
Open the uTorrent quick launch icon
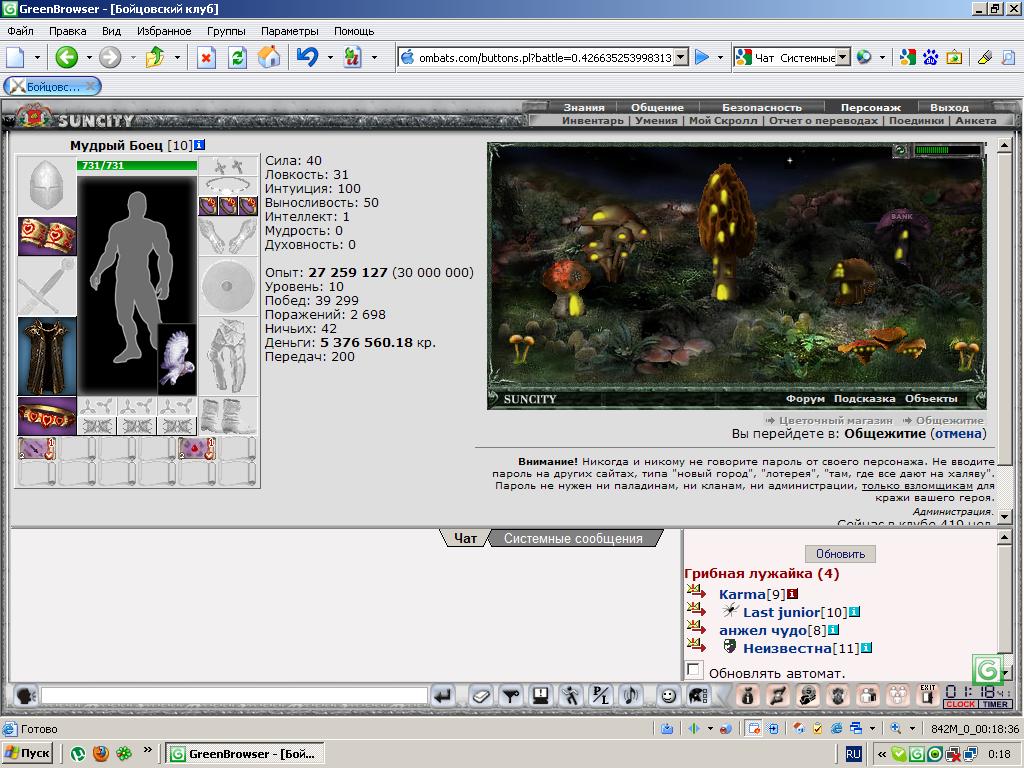tap(78, 754)
